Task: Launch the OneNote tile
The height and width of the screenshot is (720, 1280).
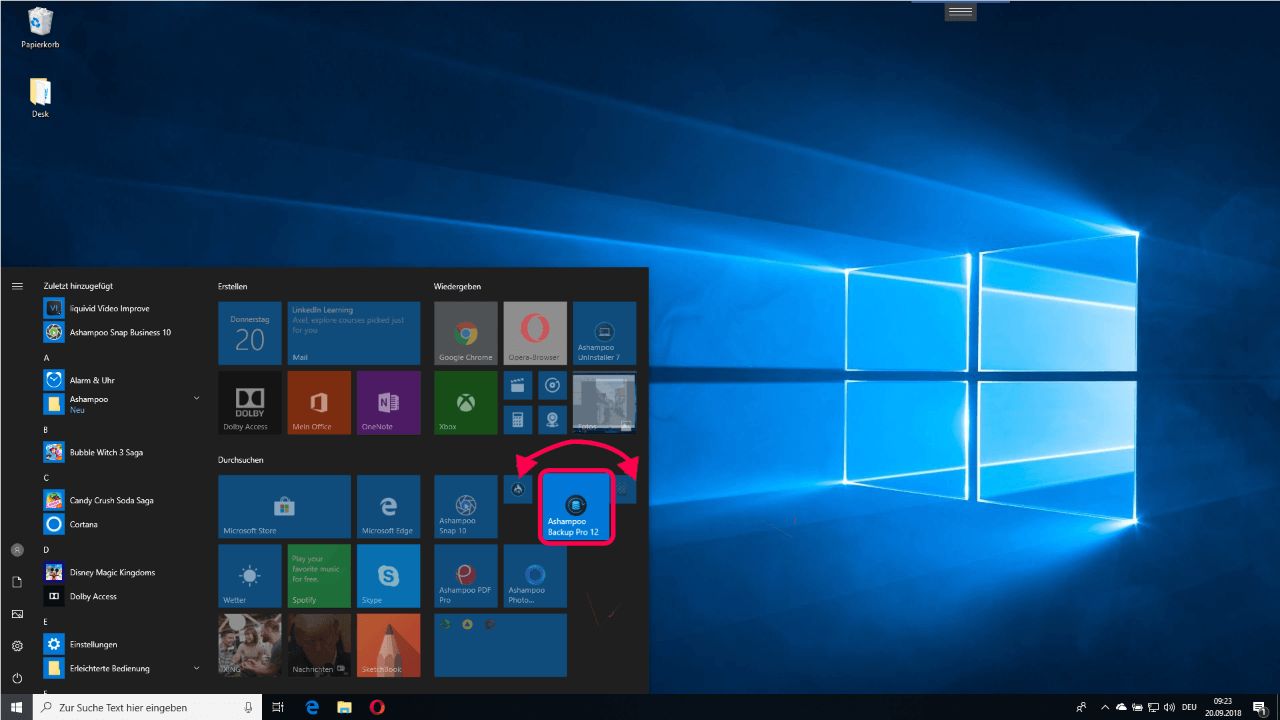Action: pyautogui.click(x=388, y=402)
